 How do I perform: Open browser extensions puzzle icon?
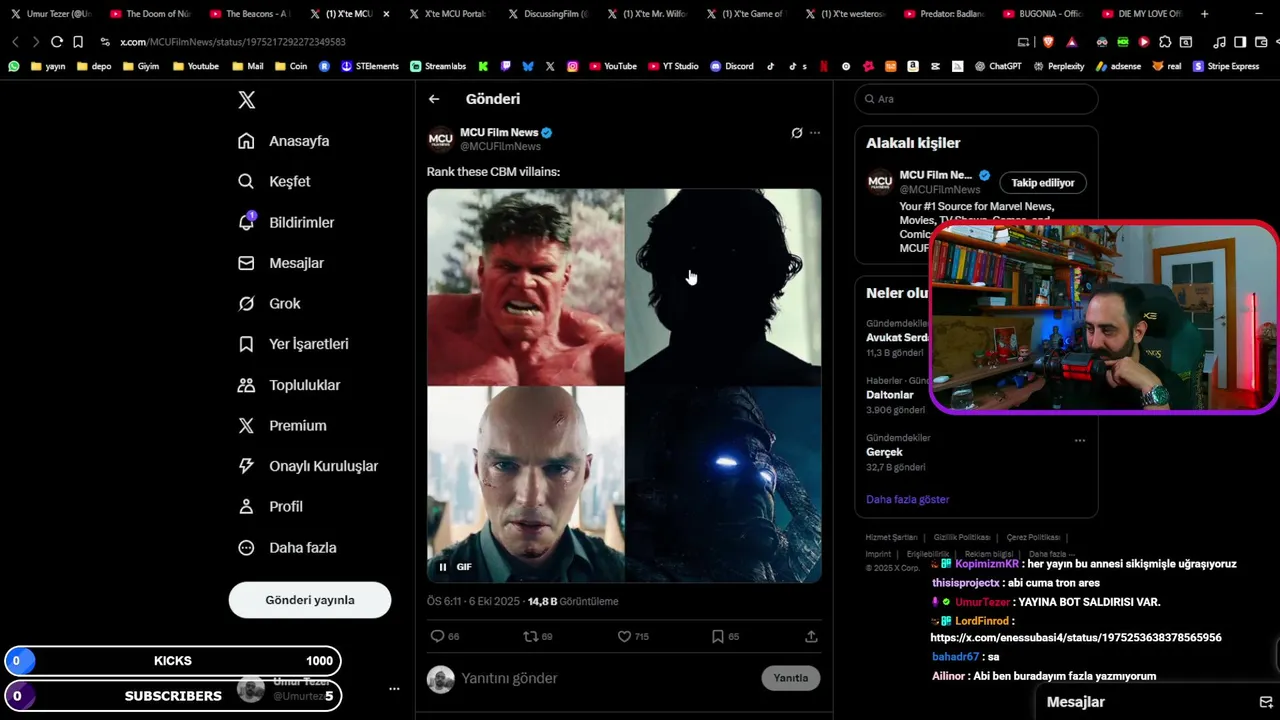[1165, 42]
